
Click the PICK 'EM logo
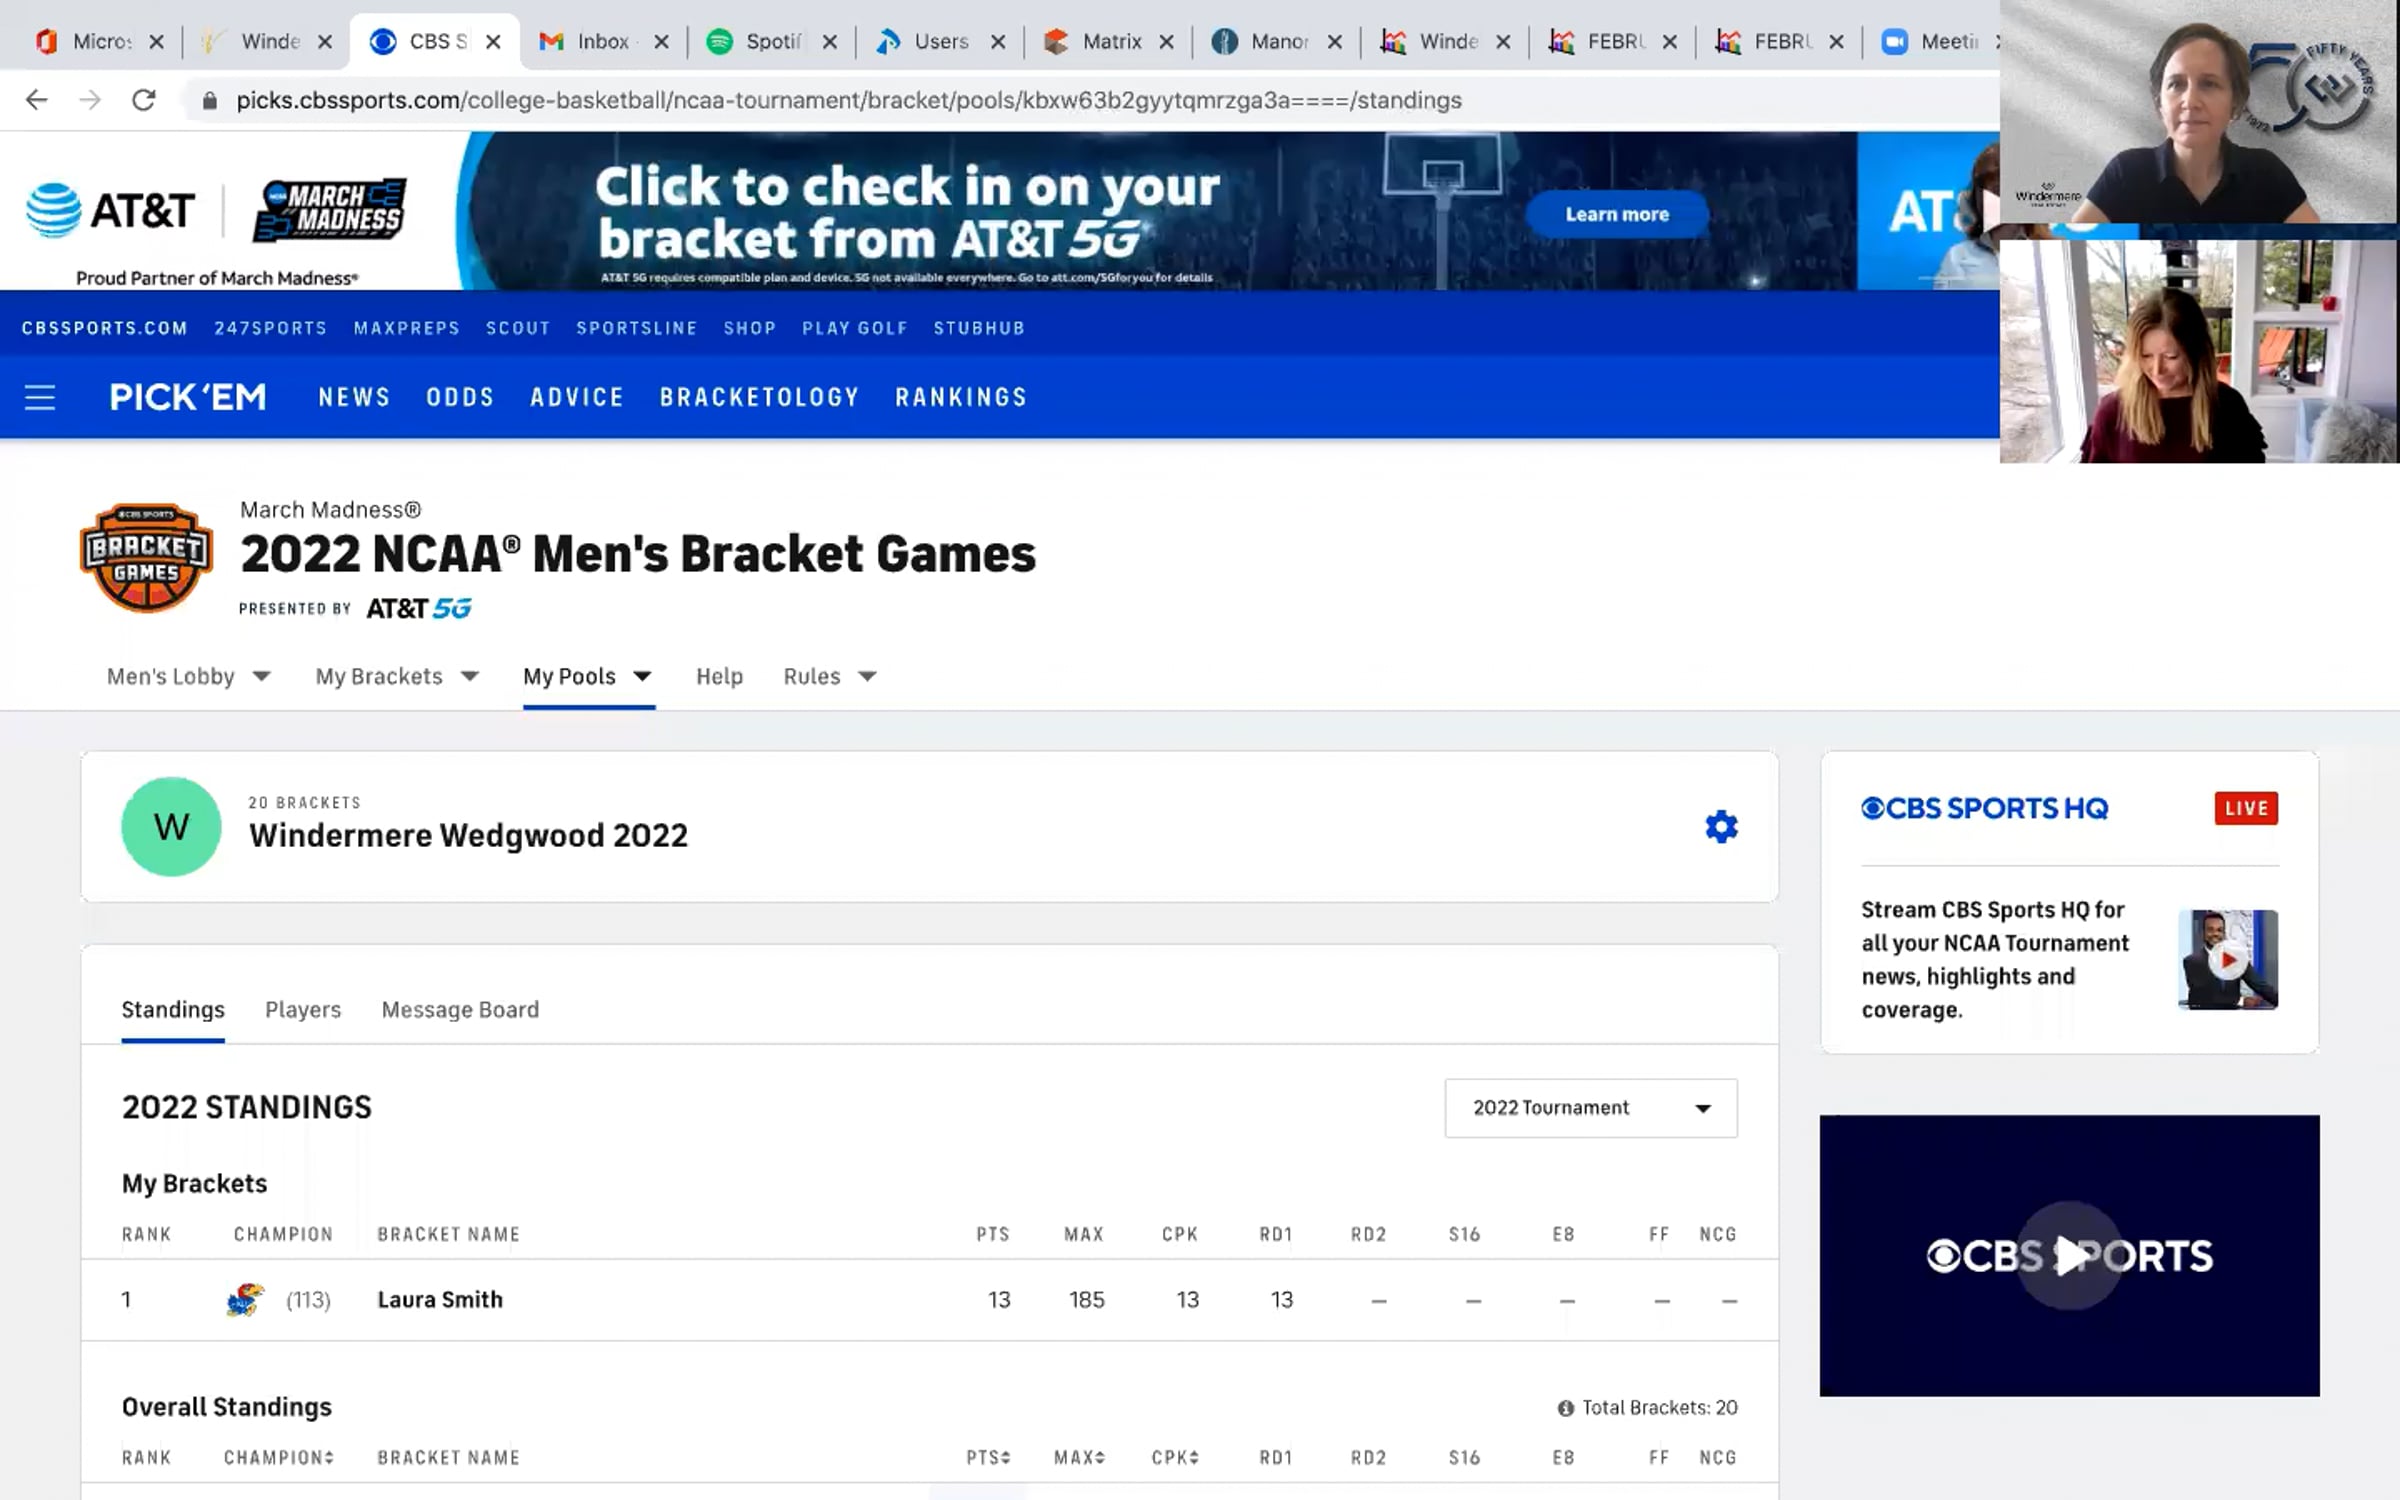coord(188,397)
